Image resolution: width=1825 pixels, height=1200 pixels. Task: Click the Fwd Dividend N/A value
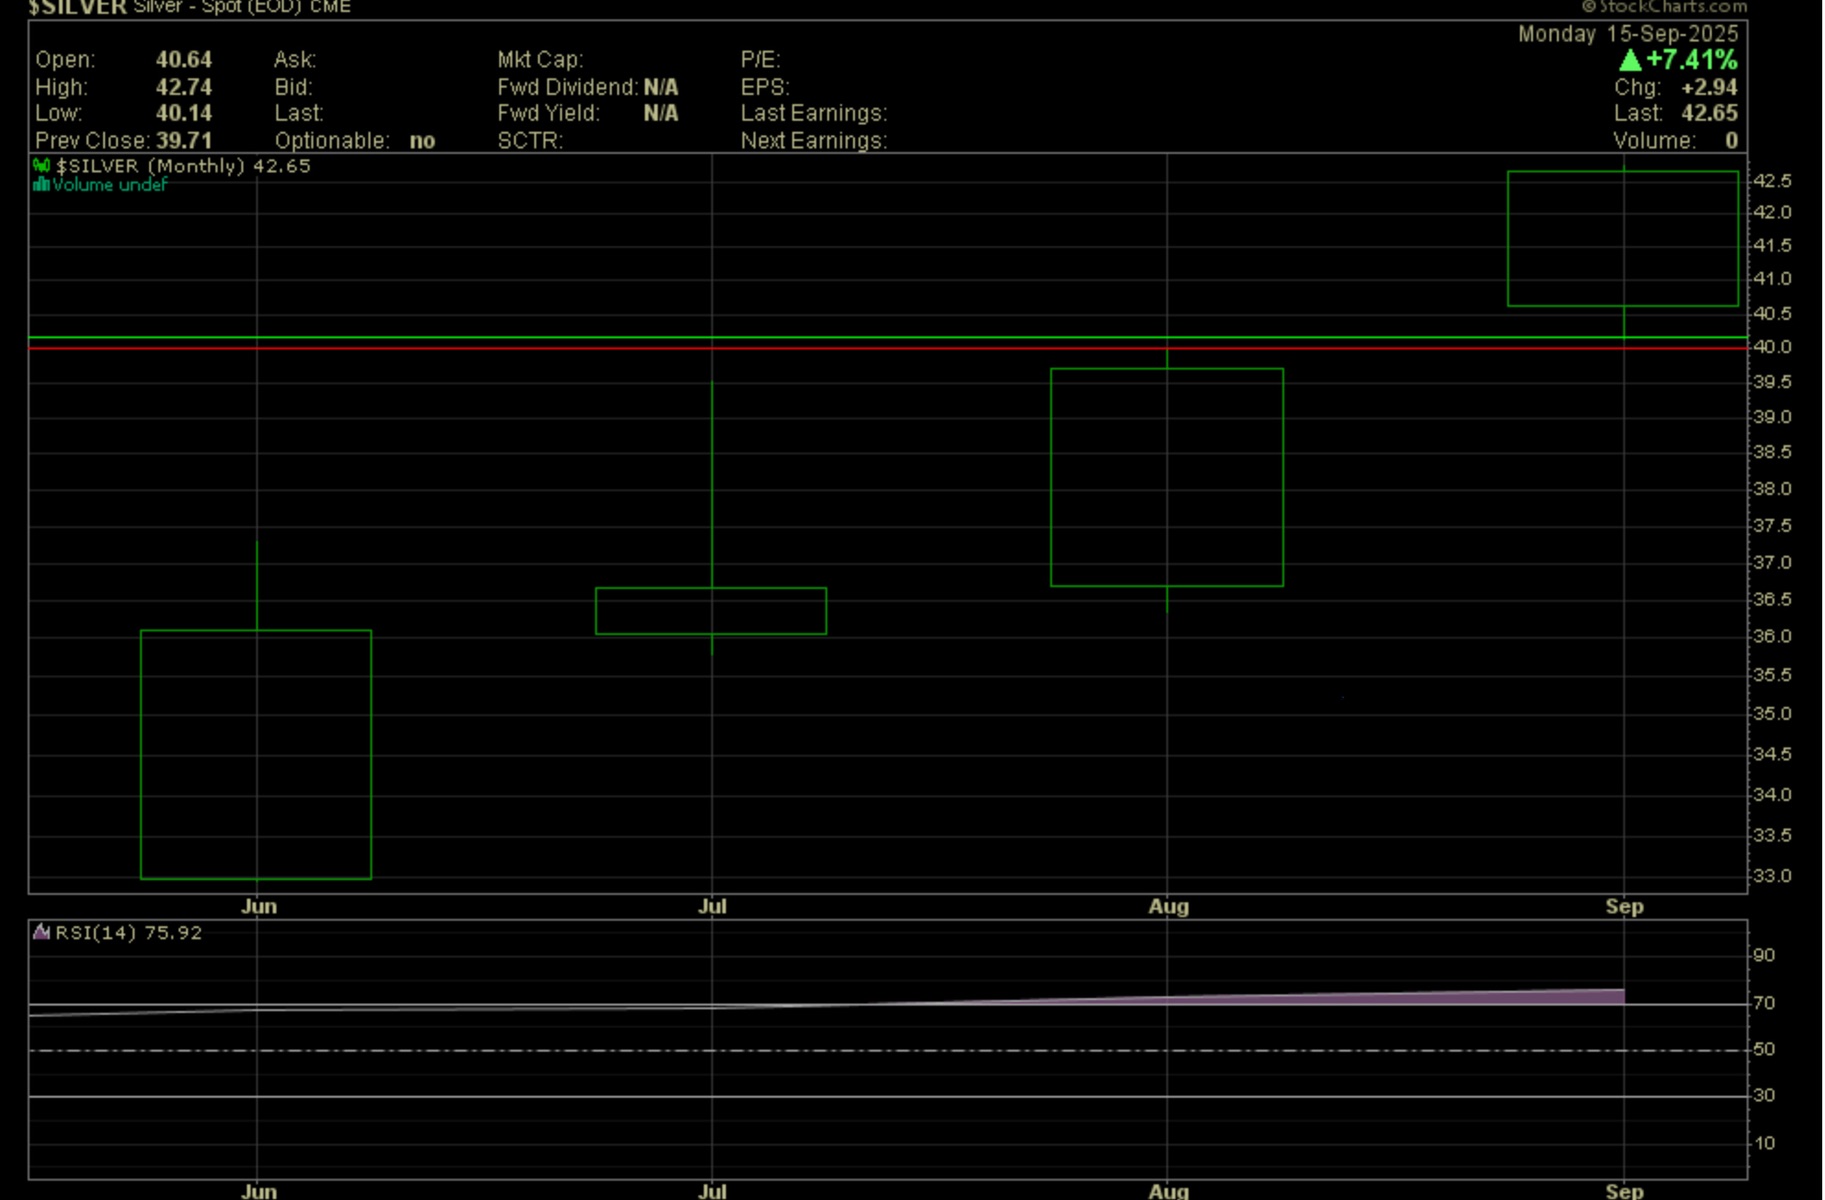[x=661, y=87]
